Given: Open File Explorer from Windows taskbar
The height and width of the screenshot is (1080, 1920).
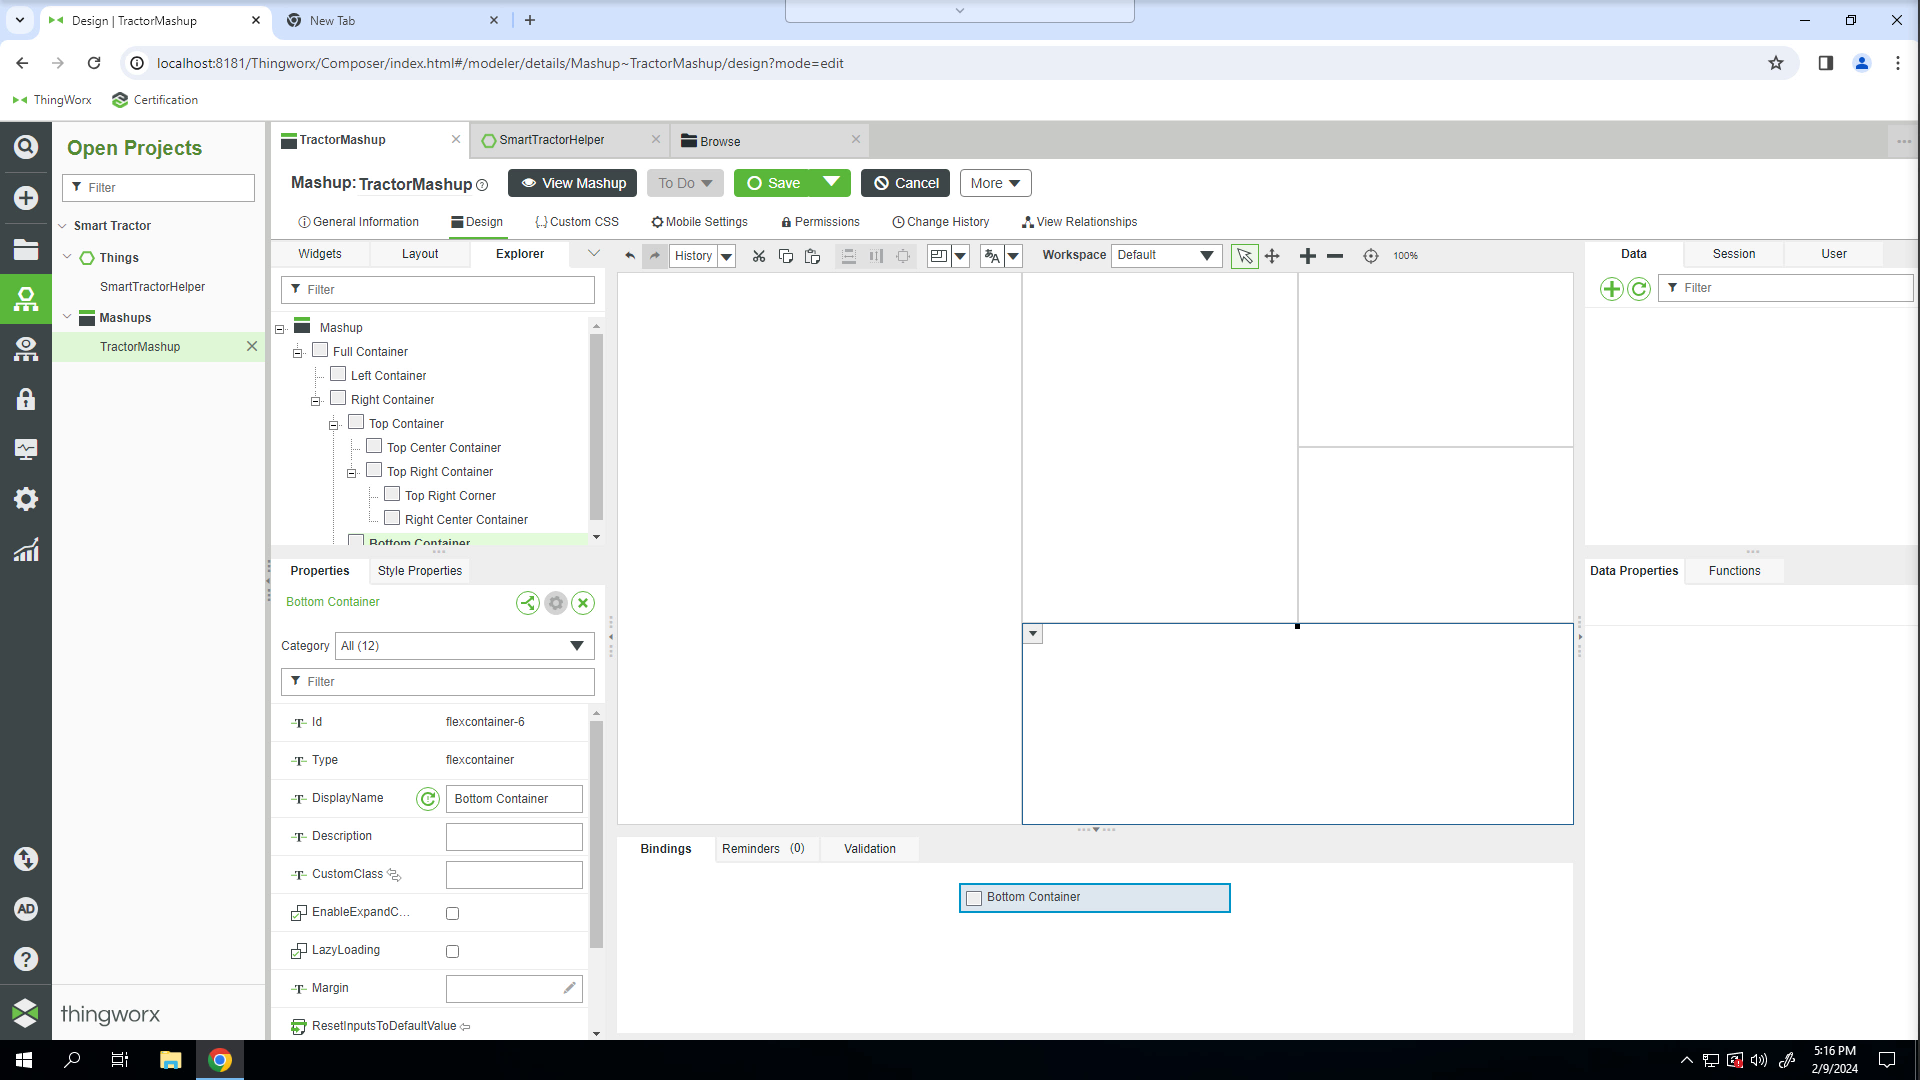Looking at the screenshot, I should (170, 1060).
